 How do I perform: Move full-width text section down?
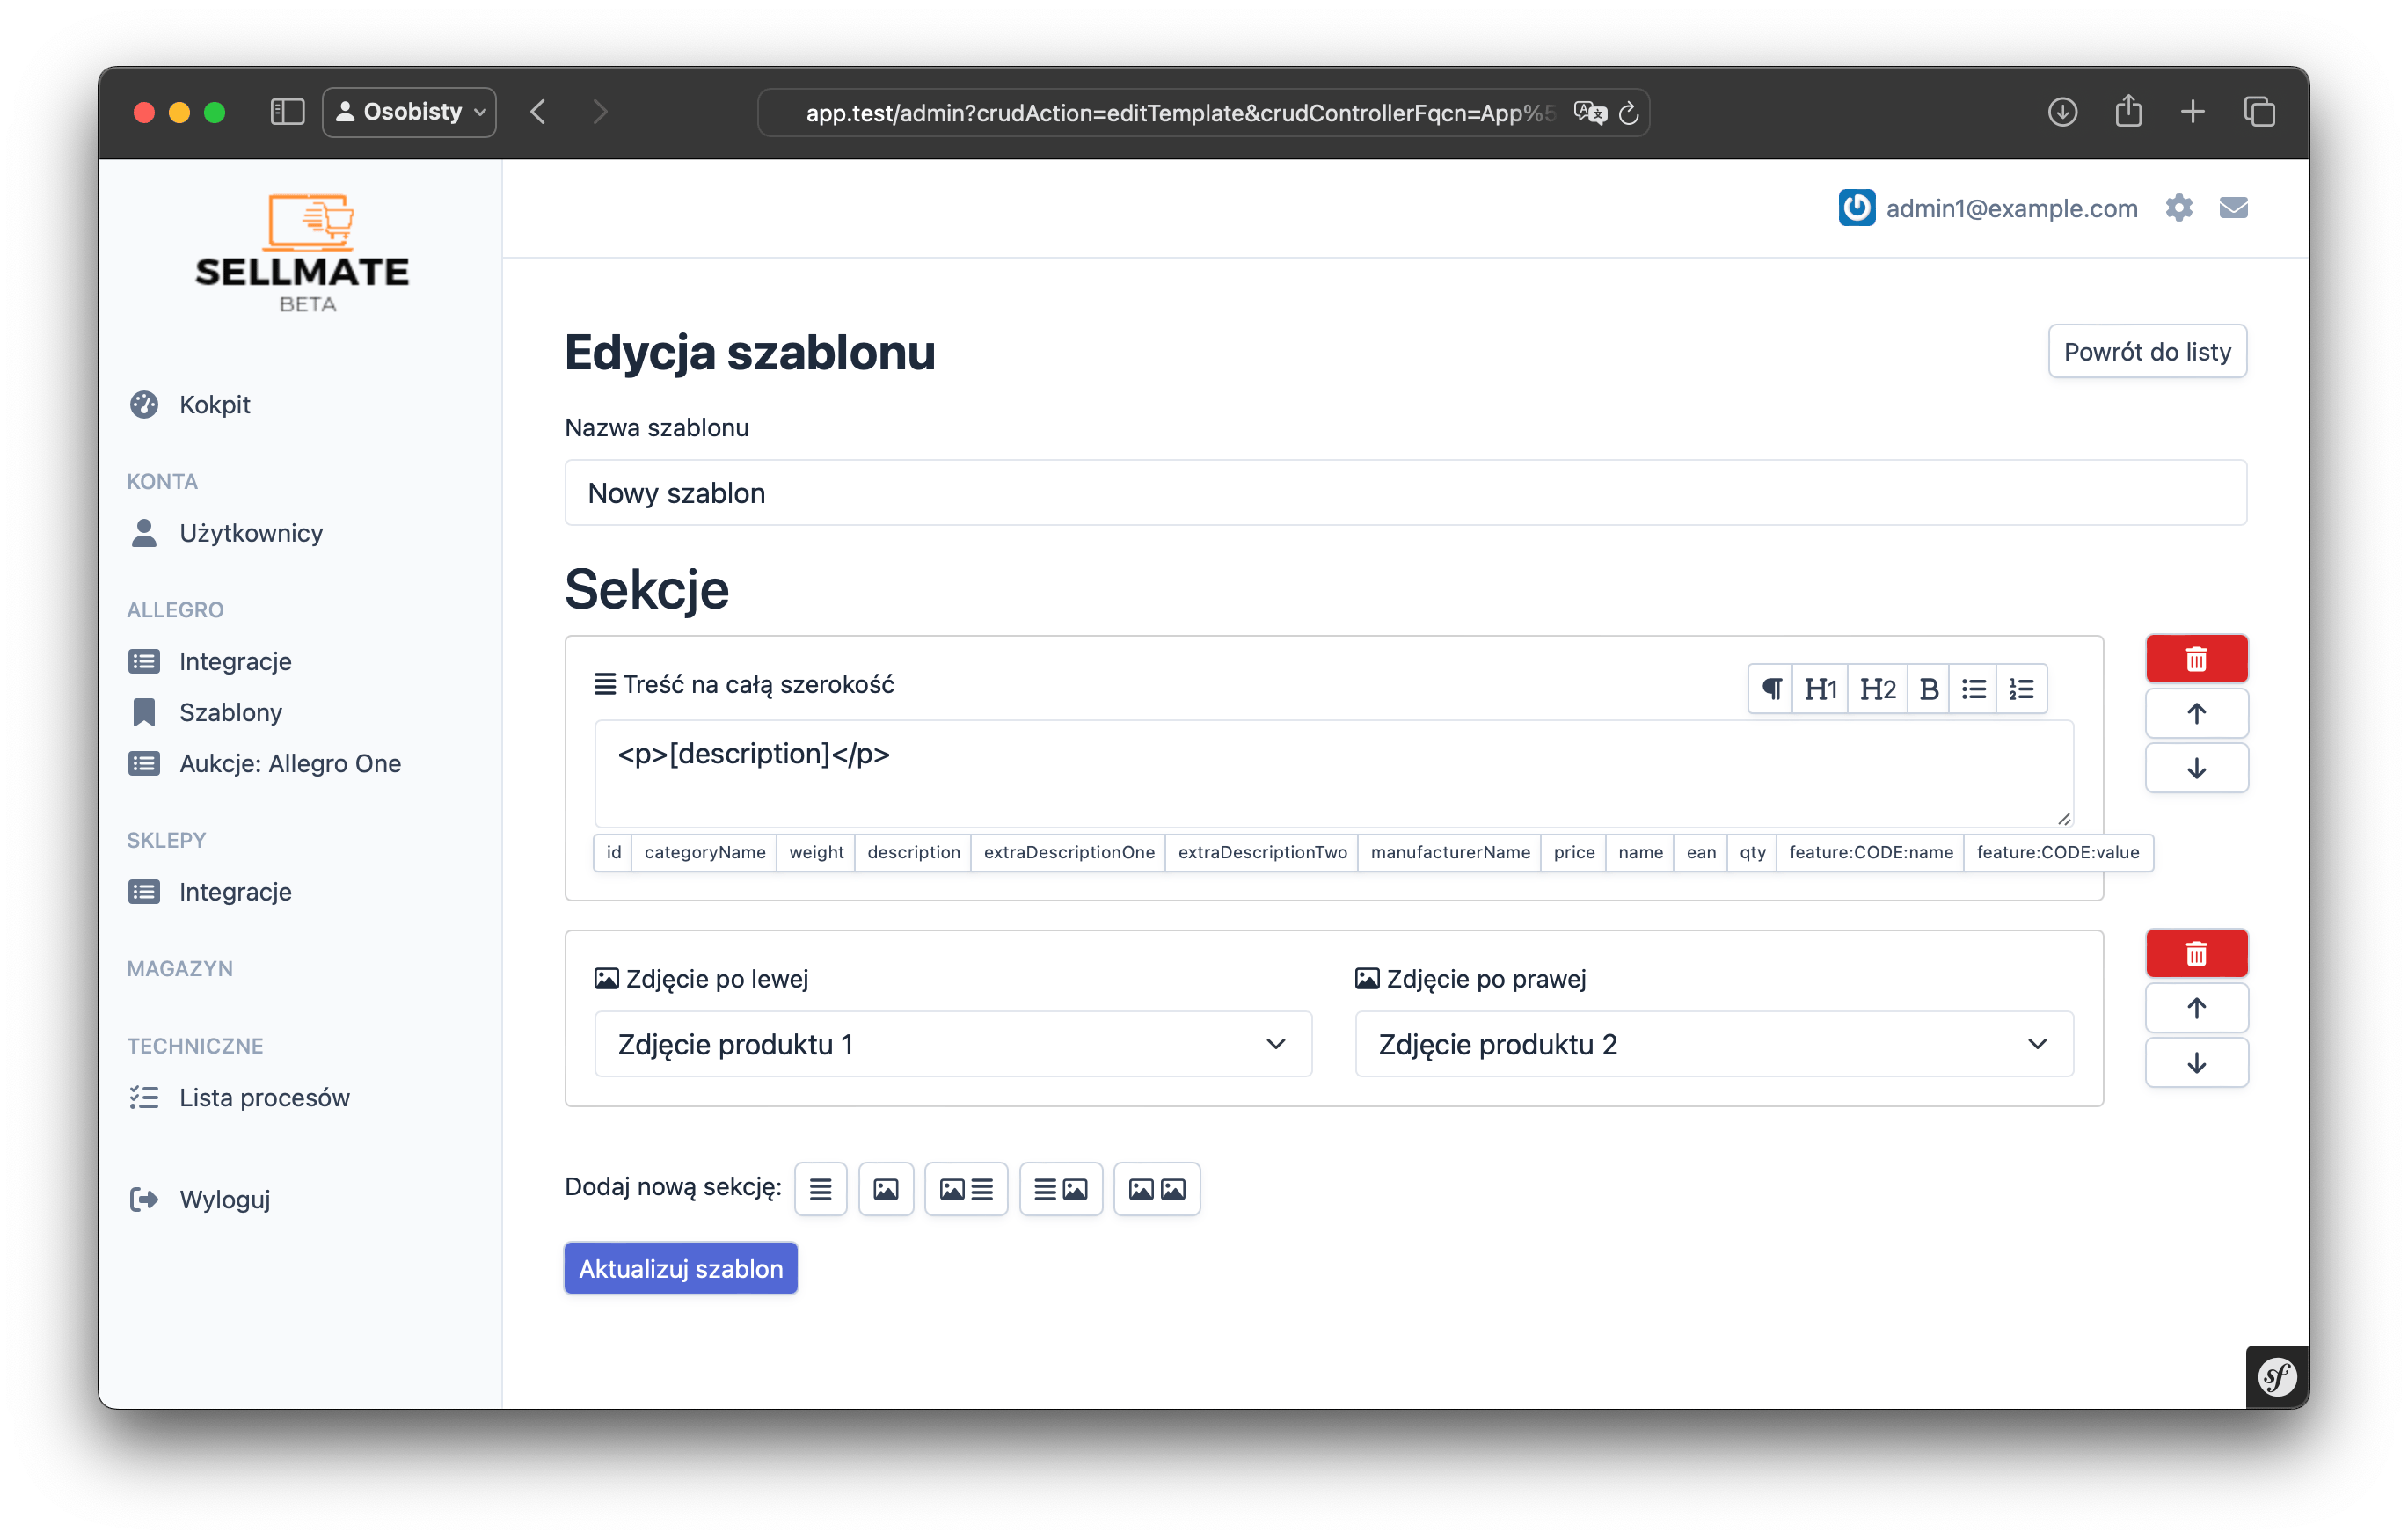pyautogui.click(x=2196, y=768)
